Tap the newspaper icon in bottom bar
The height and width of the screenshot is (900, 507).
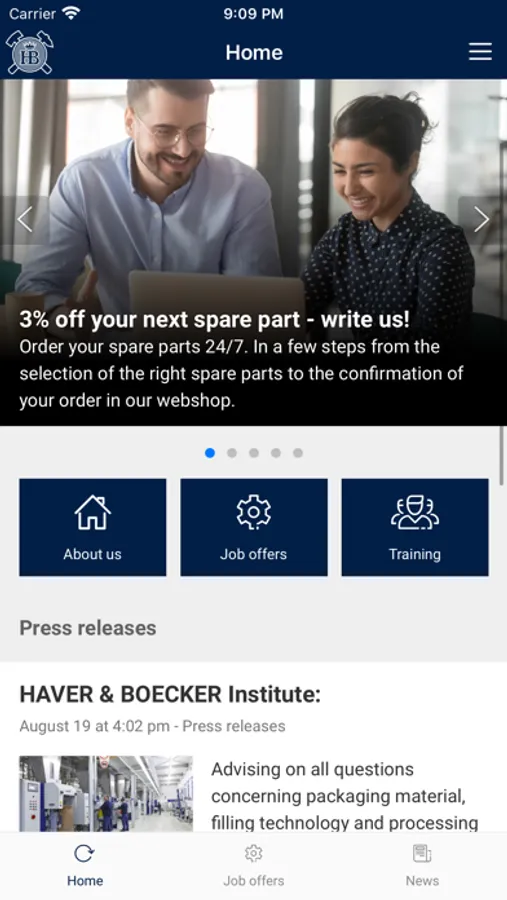422,854
